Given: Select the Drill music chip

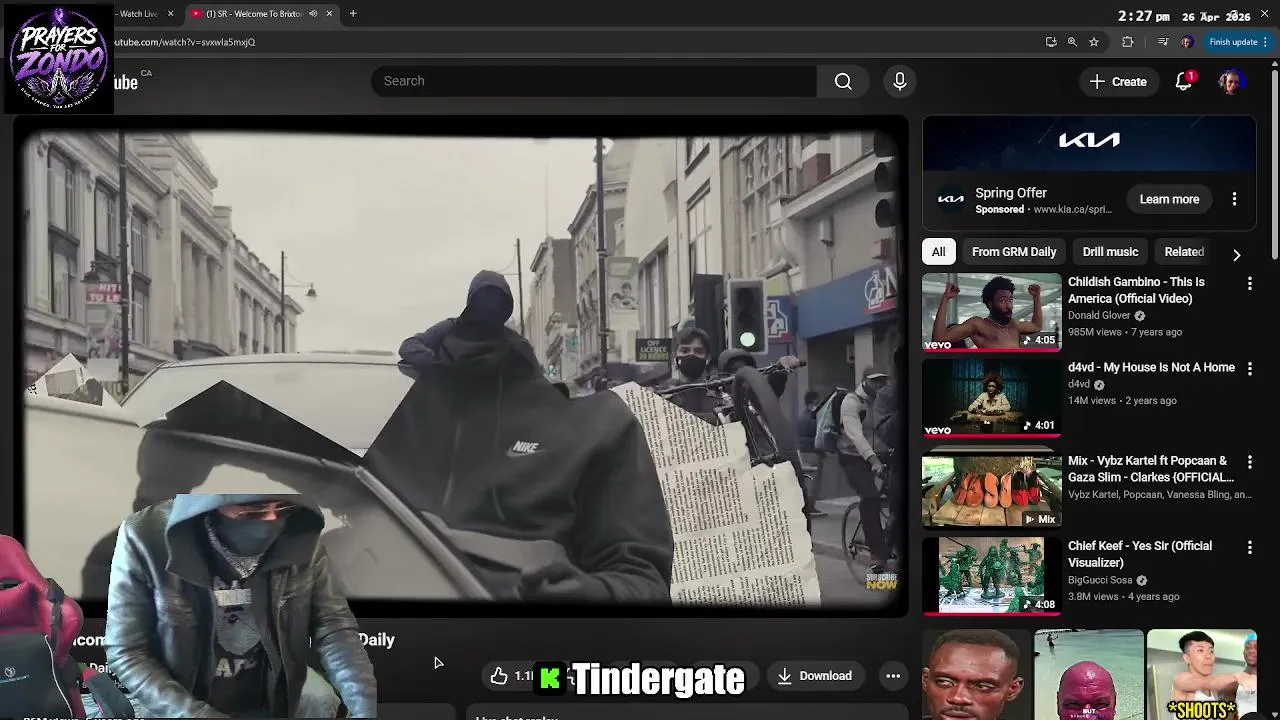Looking at the screenshot, I should coord(1110,252).
